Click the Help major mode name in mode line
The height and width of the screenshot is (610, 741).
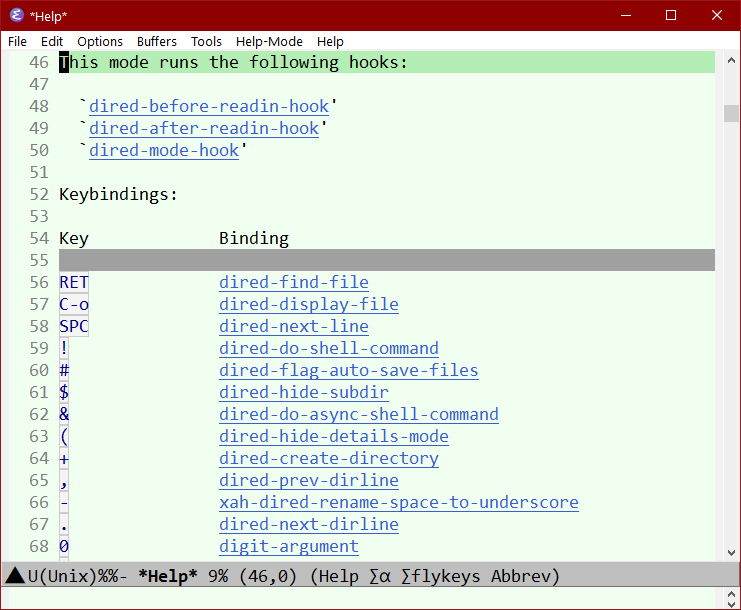click(x=338, y=576)
